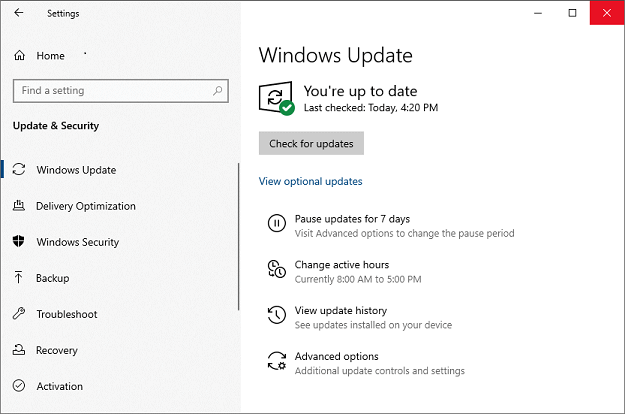Click the search magnifier icon
The width and height of the screenshot is (625, 414).
pos(217,91)
